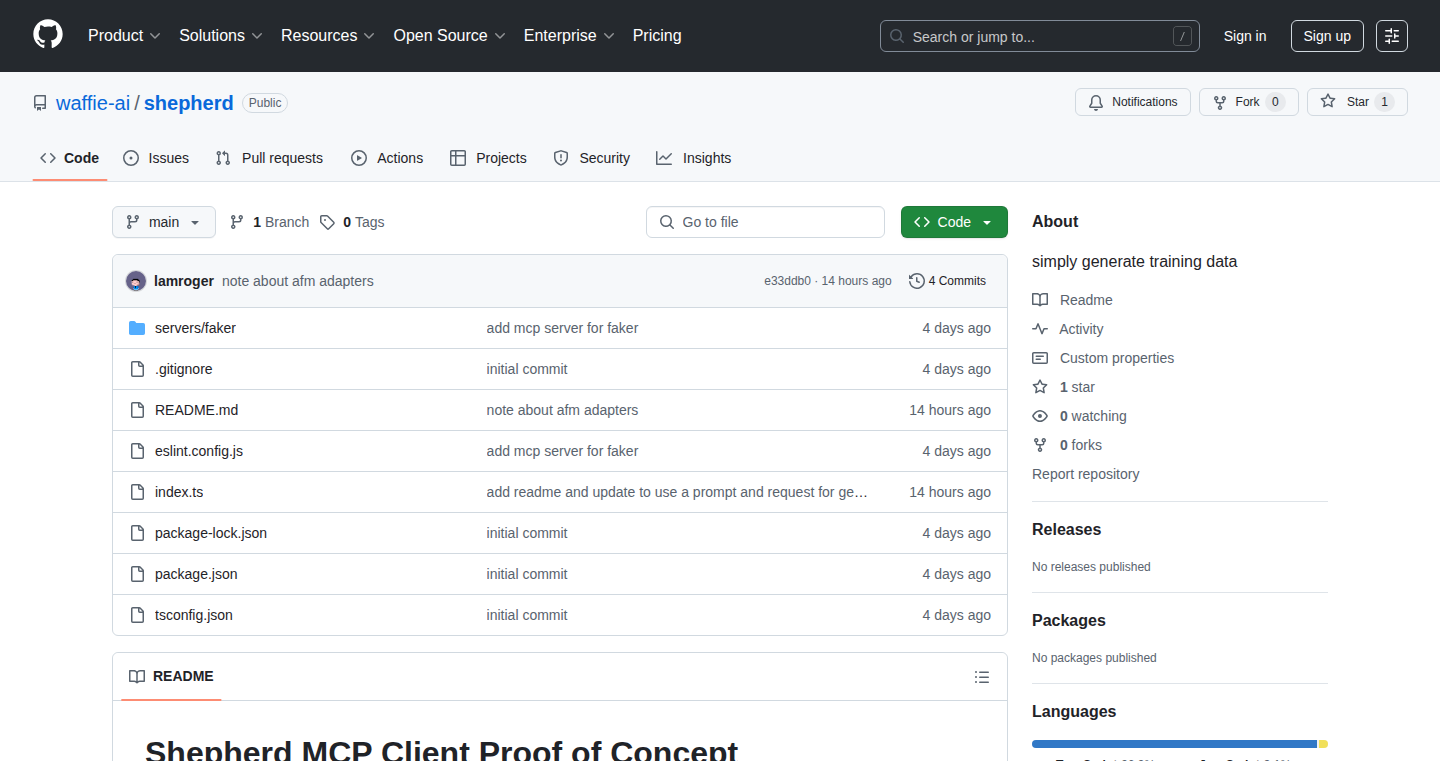Click the eye icon beside 0 watching

[x=1040, y=416]
